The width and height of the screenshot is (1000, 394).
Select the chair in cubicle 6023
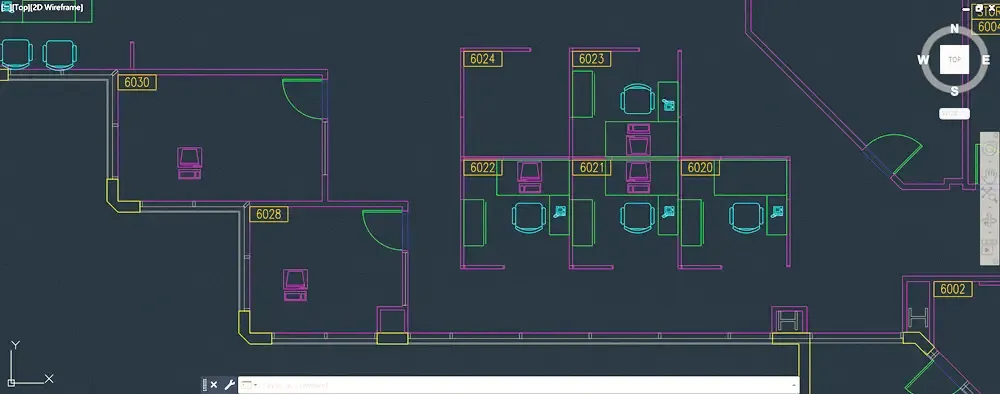pyautogui.click(x=638, y=99)
